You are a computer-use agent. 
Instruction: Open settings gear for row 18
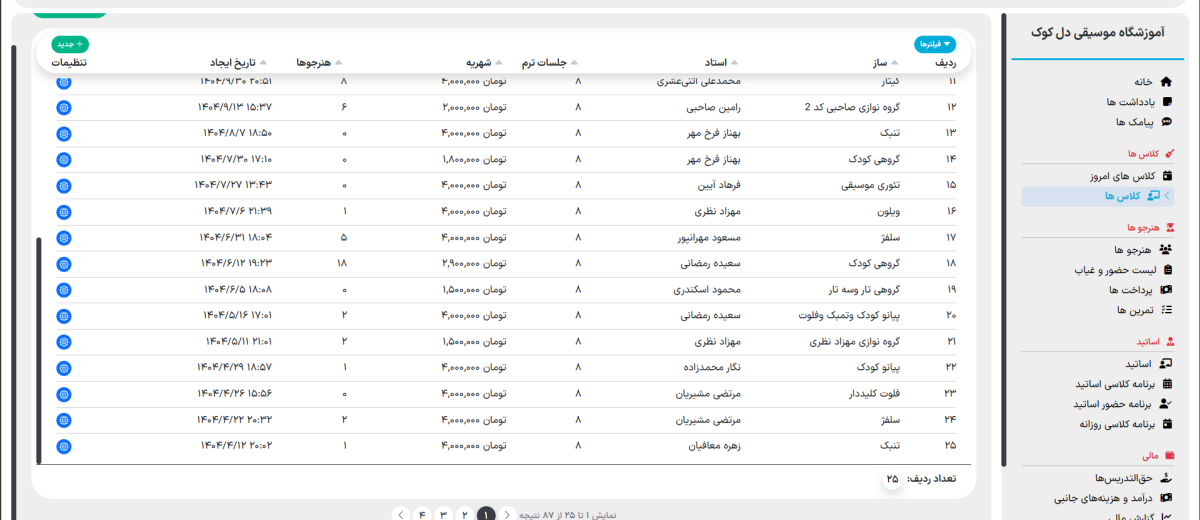64,263
